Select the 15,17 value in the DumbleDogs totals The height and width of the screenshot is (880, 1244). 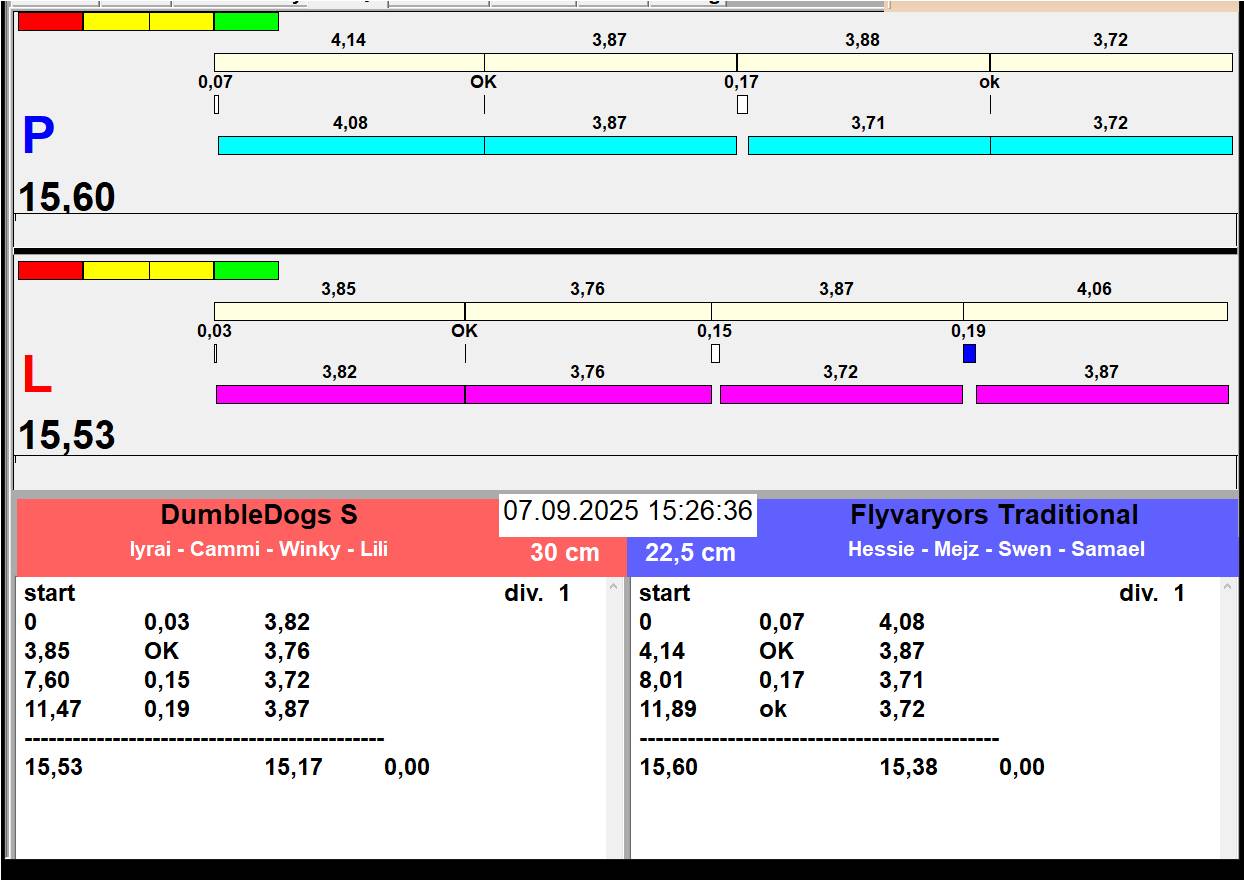click(x=293, y=767)
